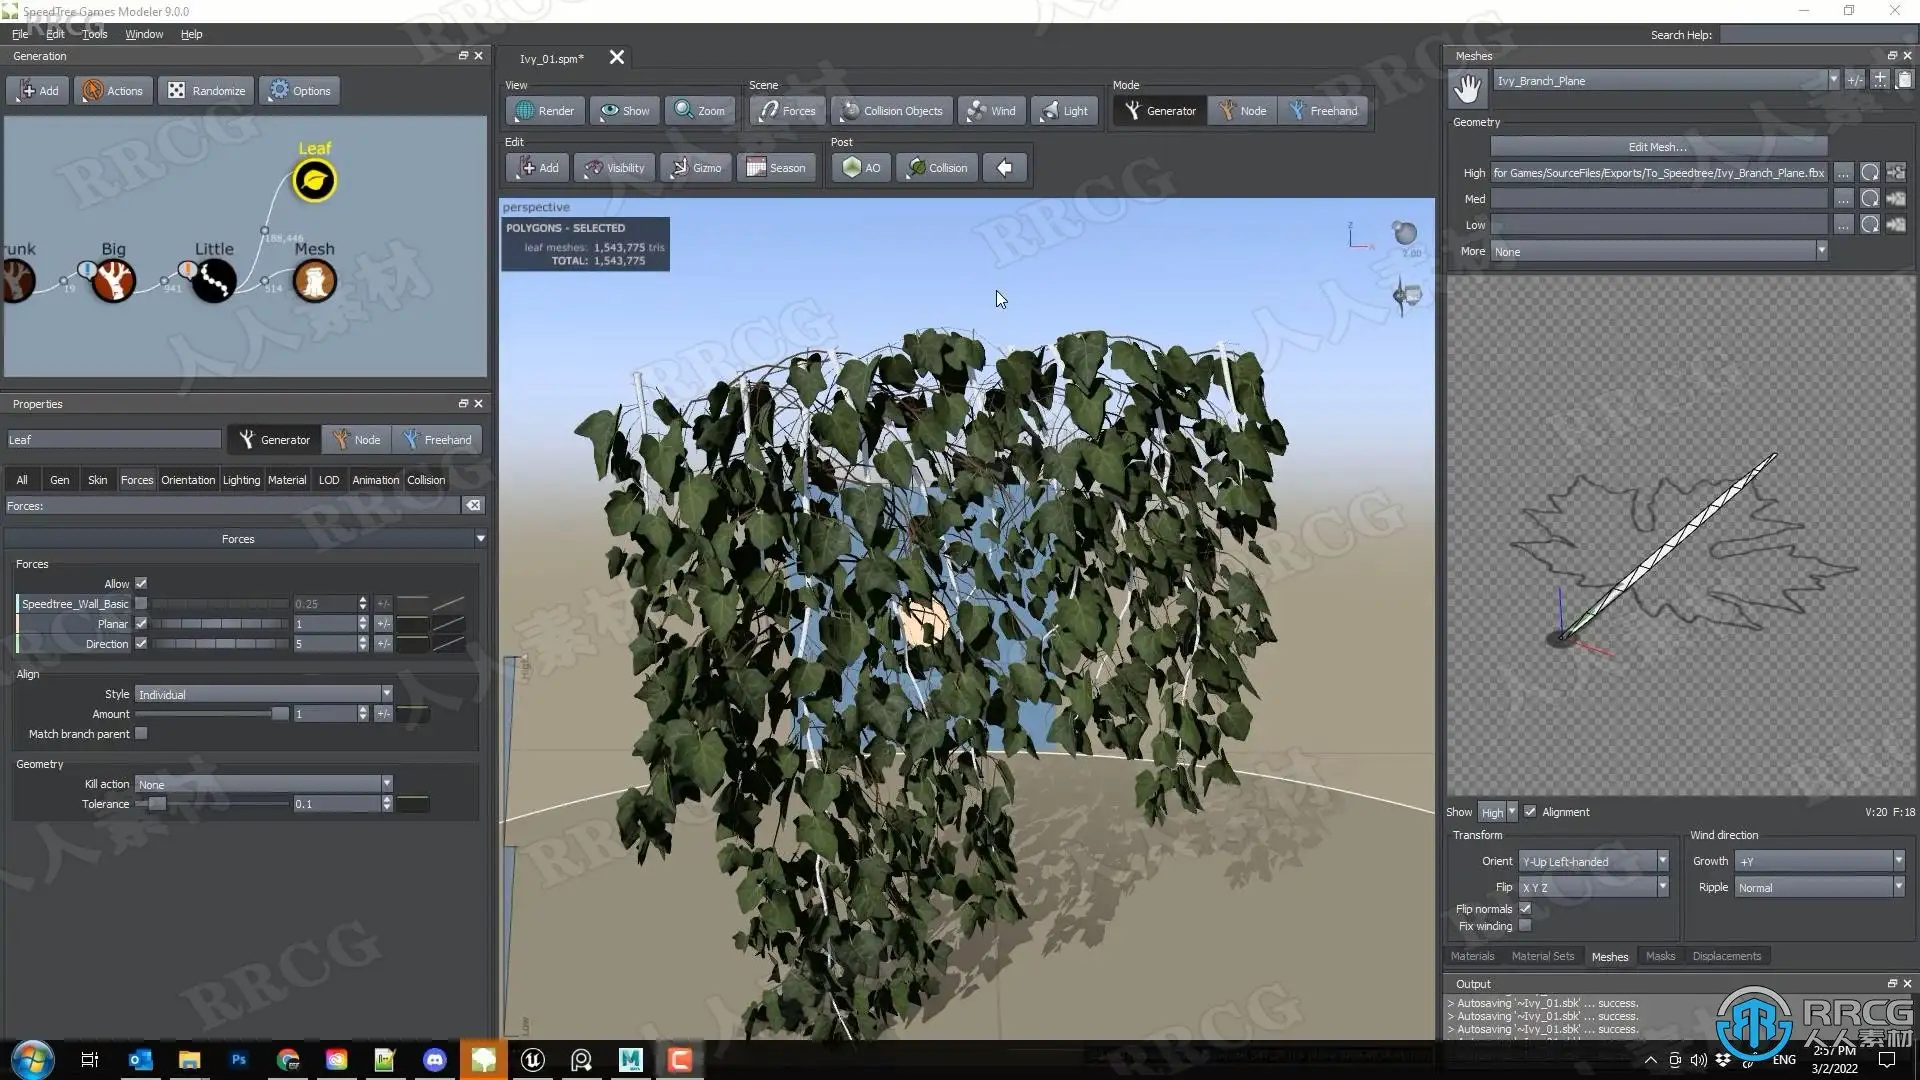1920x1080 pixels.
Task: Open Options in Generation panel
Action: click(300, 91)
